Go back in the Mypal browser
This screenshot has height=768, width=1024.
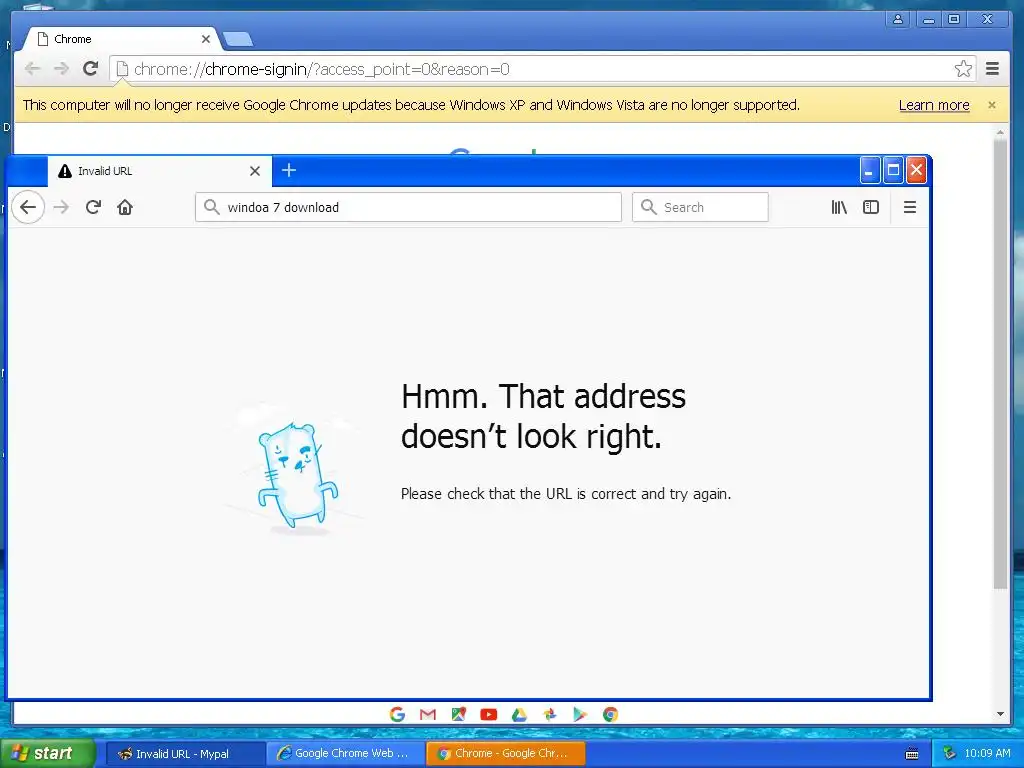pyautogui.click(x=28, y=208)
